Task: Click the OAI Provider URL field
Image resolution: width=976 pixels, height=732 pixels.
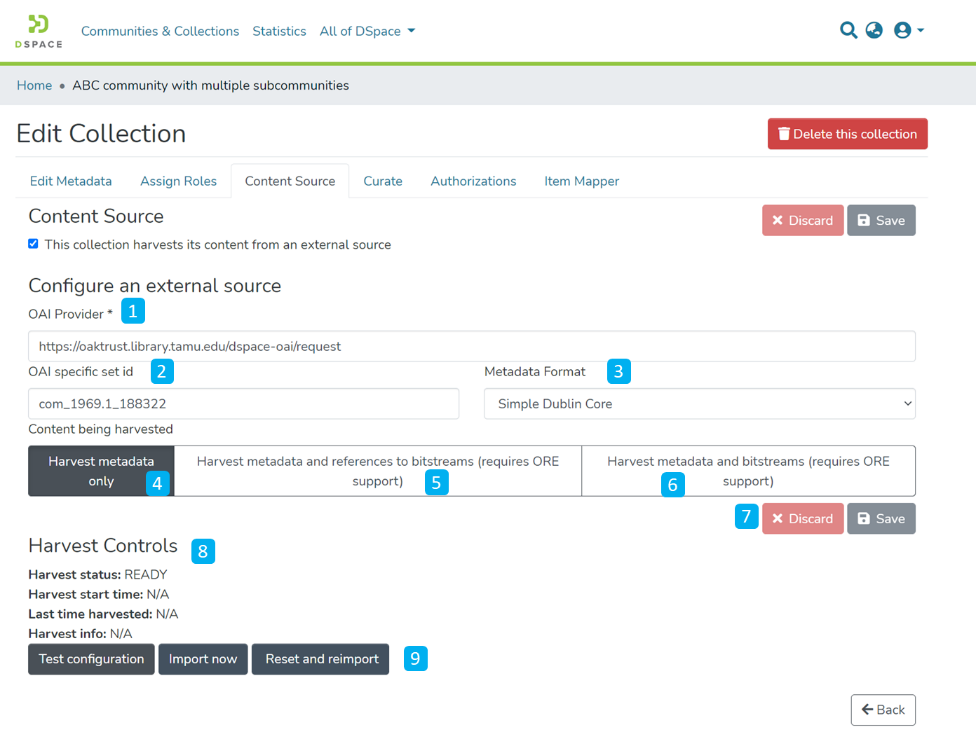Action: click(x=471, y=346)
